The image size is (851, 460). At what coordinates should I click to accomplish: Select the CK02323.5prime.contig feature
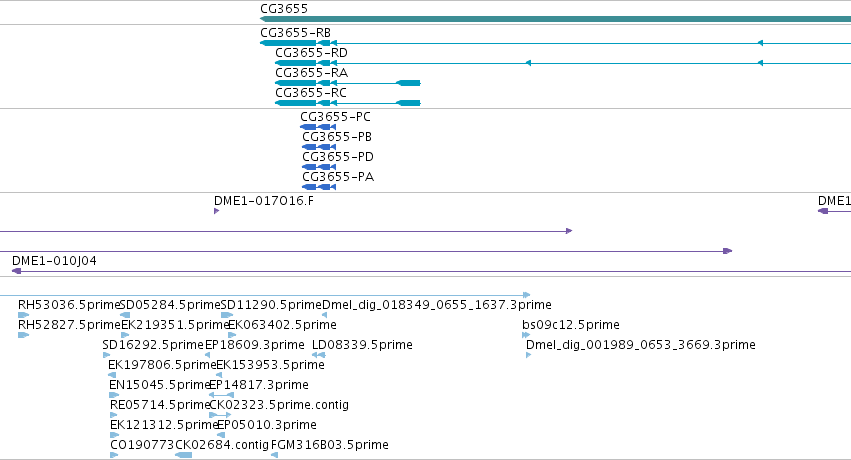(220, 415)
